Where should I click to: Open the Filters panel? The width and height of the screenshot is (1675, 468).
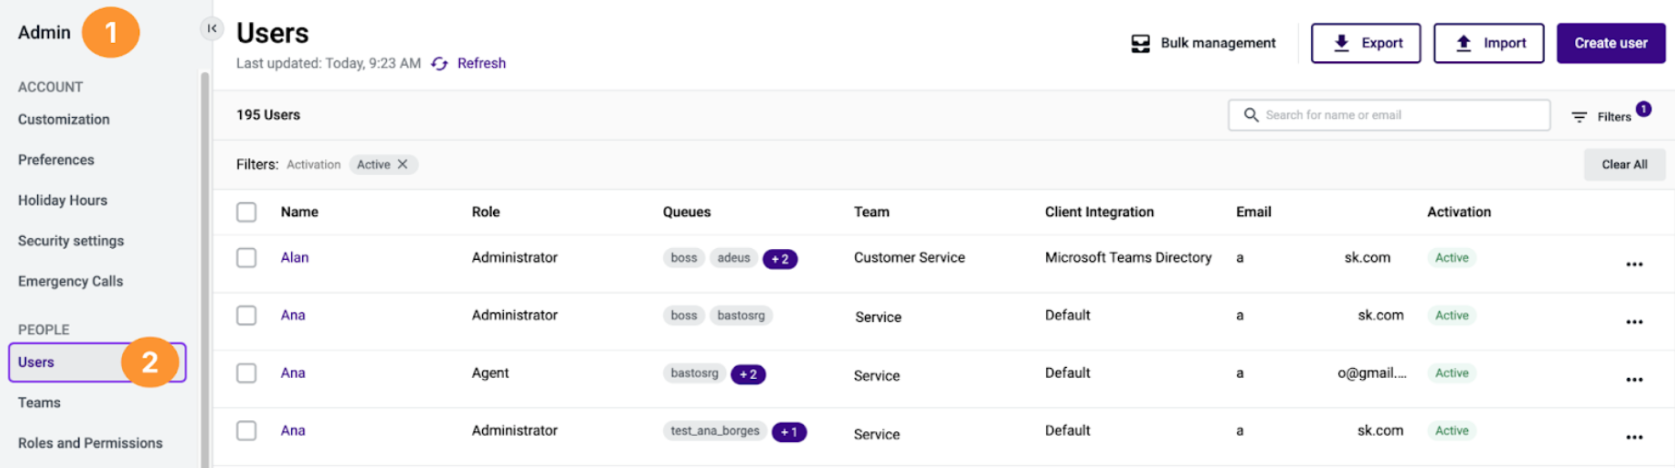[x=1610, y=116]
